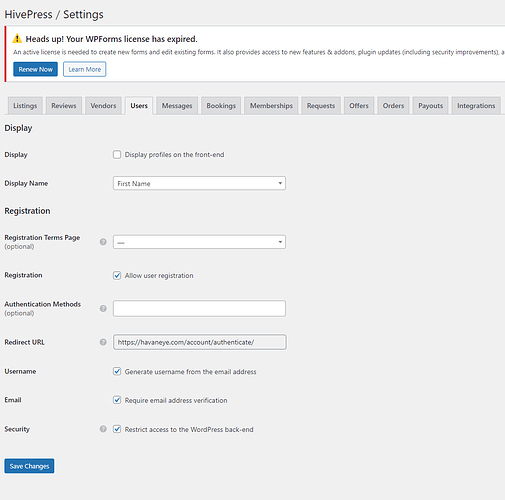505x500 pixels.
Task: Select the Users tab
Action: (x=139, y=106)
